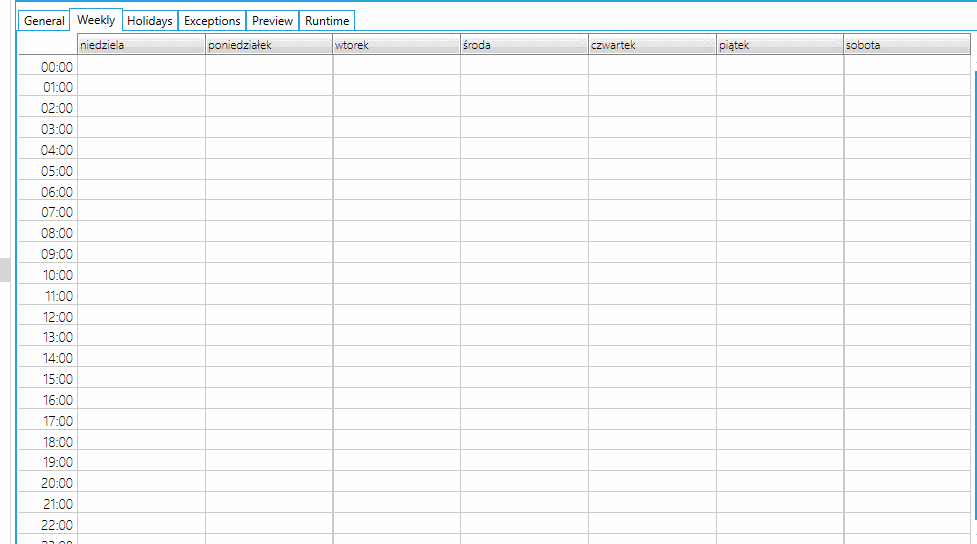The height and width of the screenshot is (544, 977).
Task: Click the 10:00 time label
Action: pyautogui.click(x=57, y=275)
